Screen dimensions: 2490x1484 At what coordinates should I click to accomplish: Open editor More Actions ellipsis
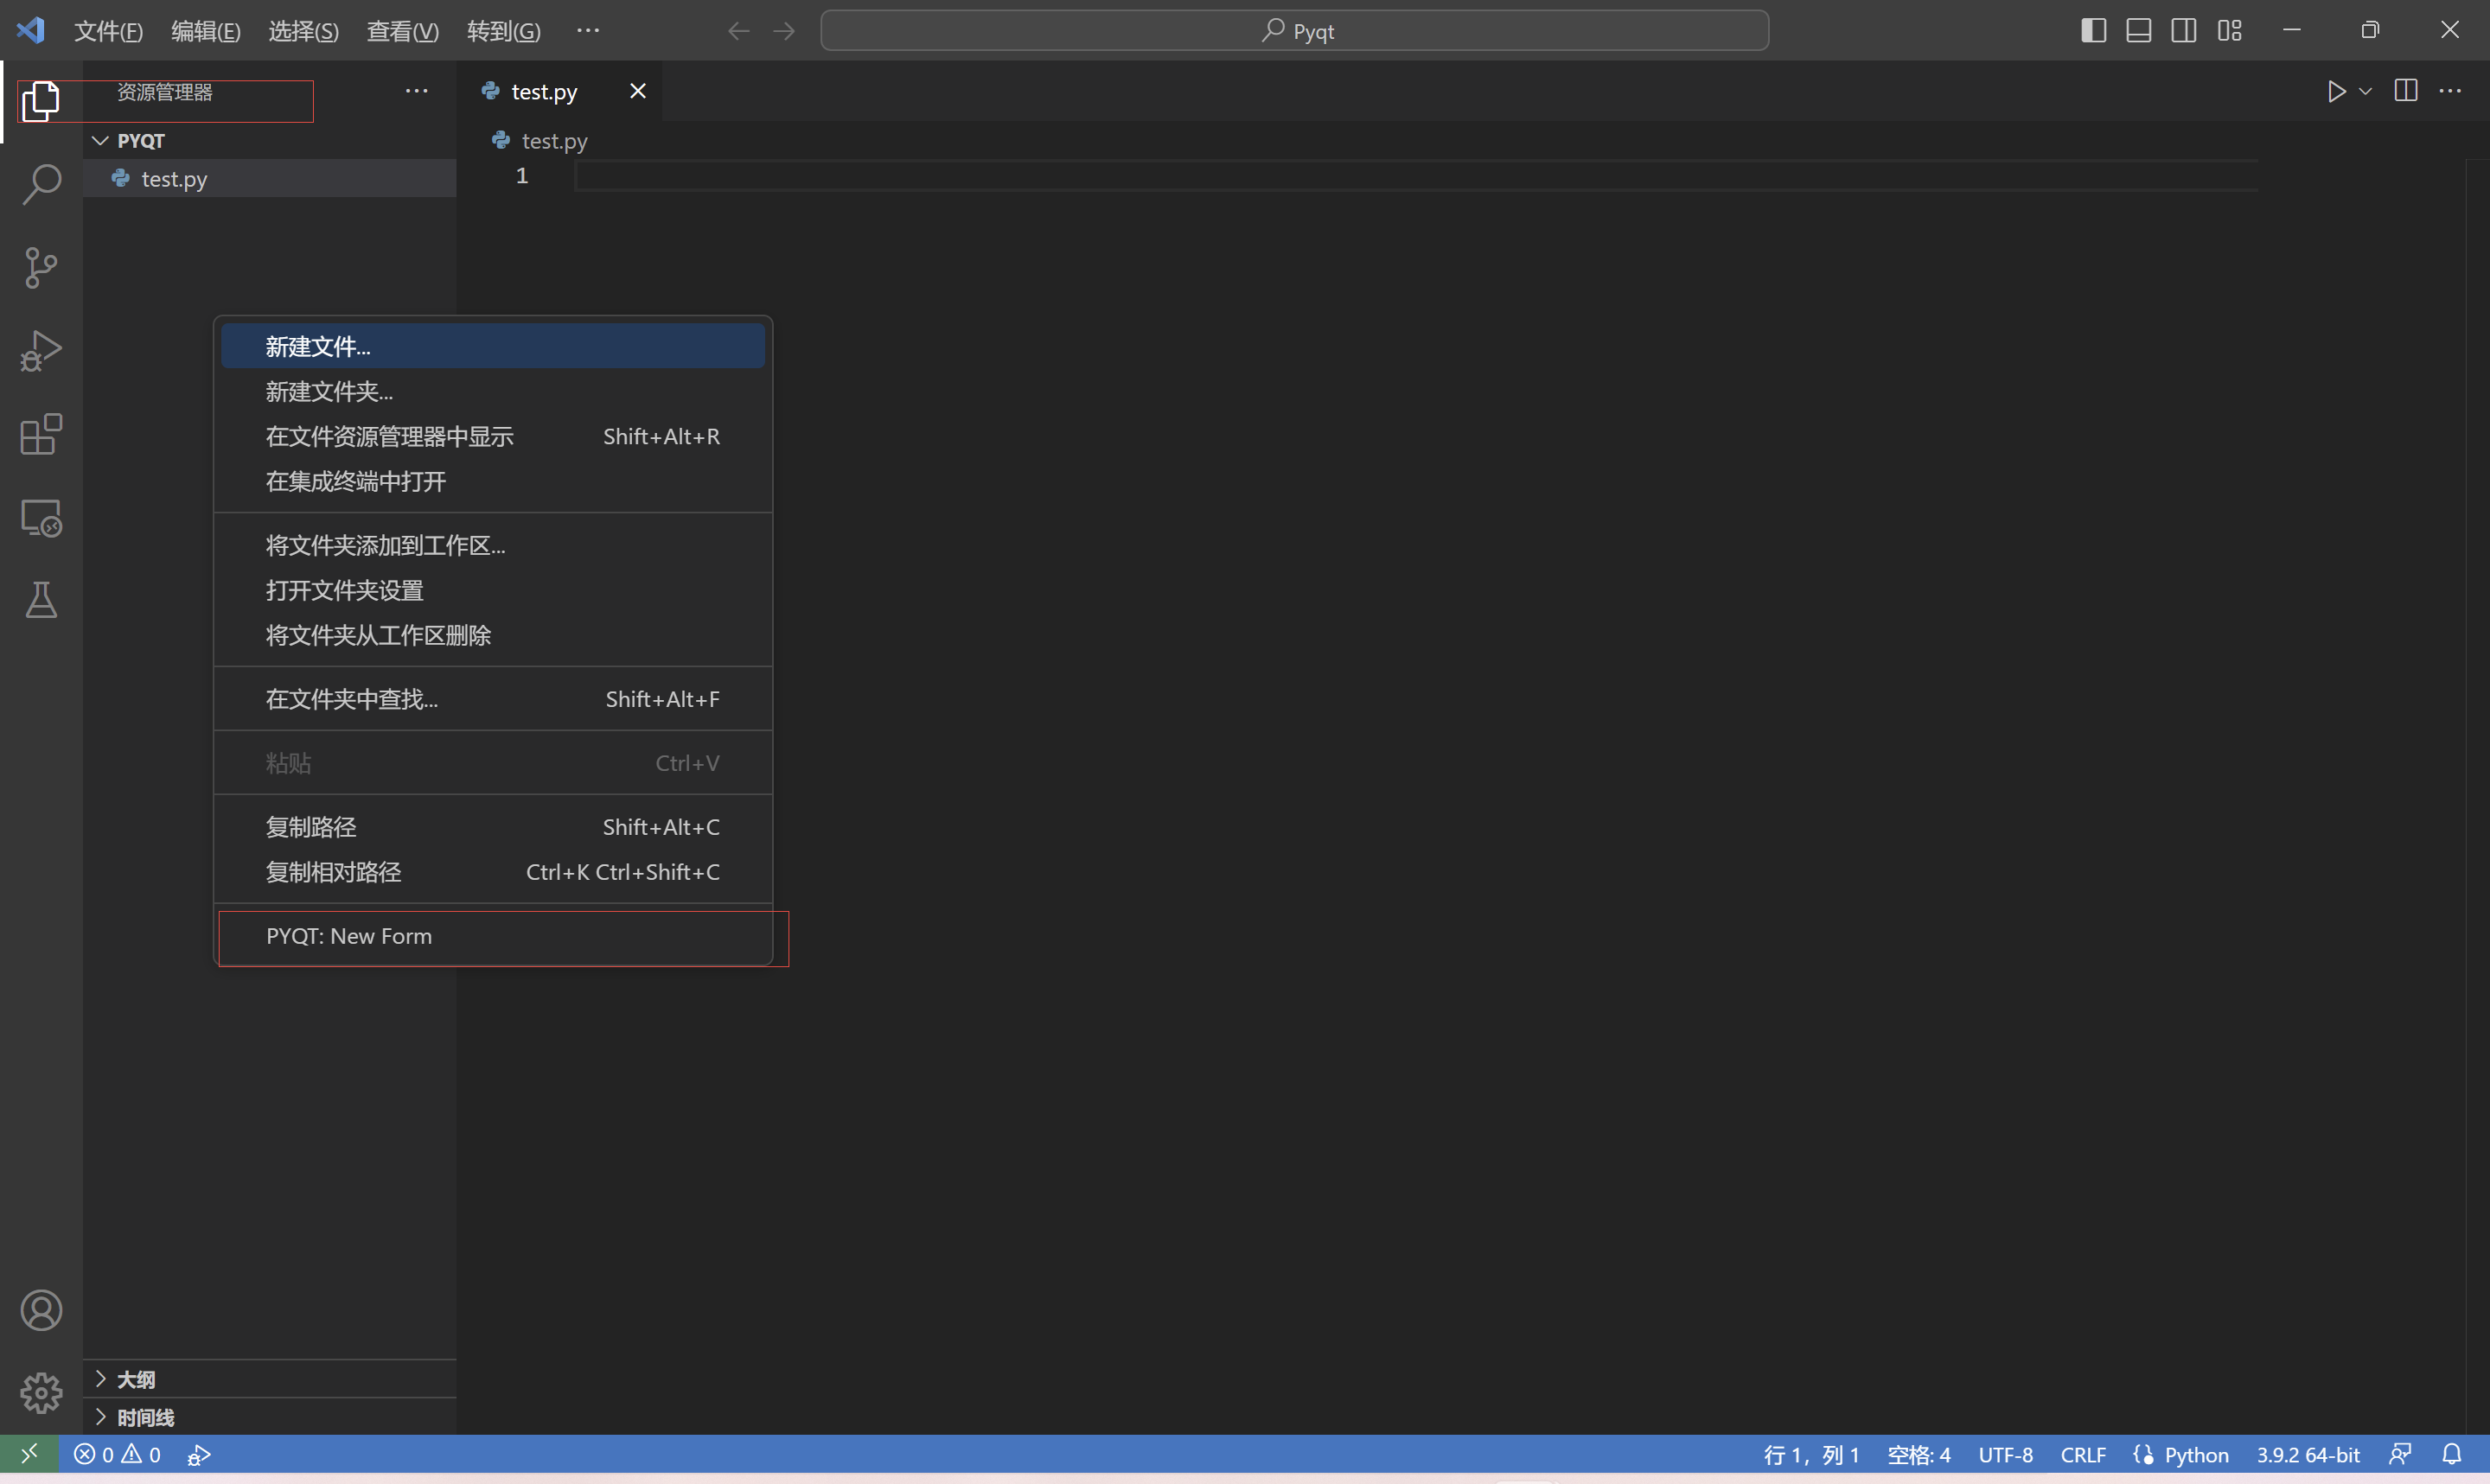pyautogui.click(x=2450, y=91)
